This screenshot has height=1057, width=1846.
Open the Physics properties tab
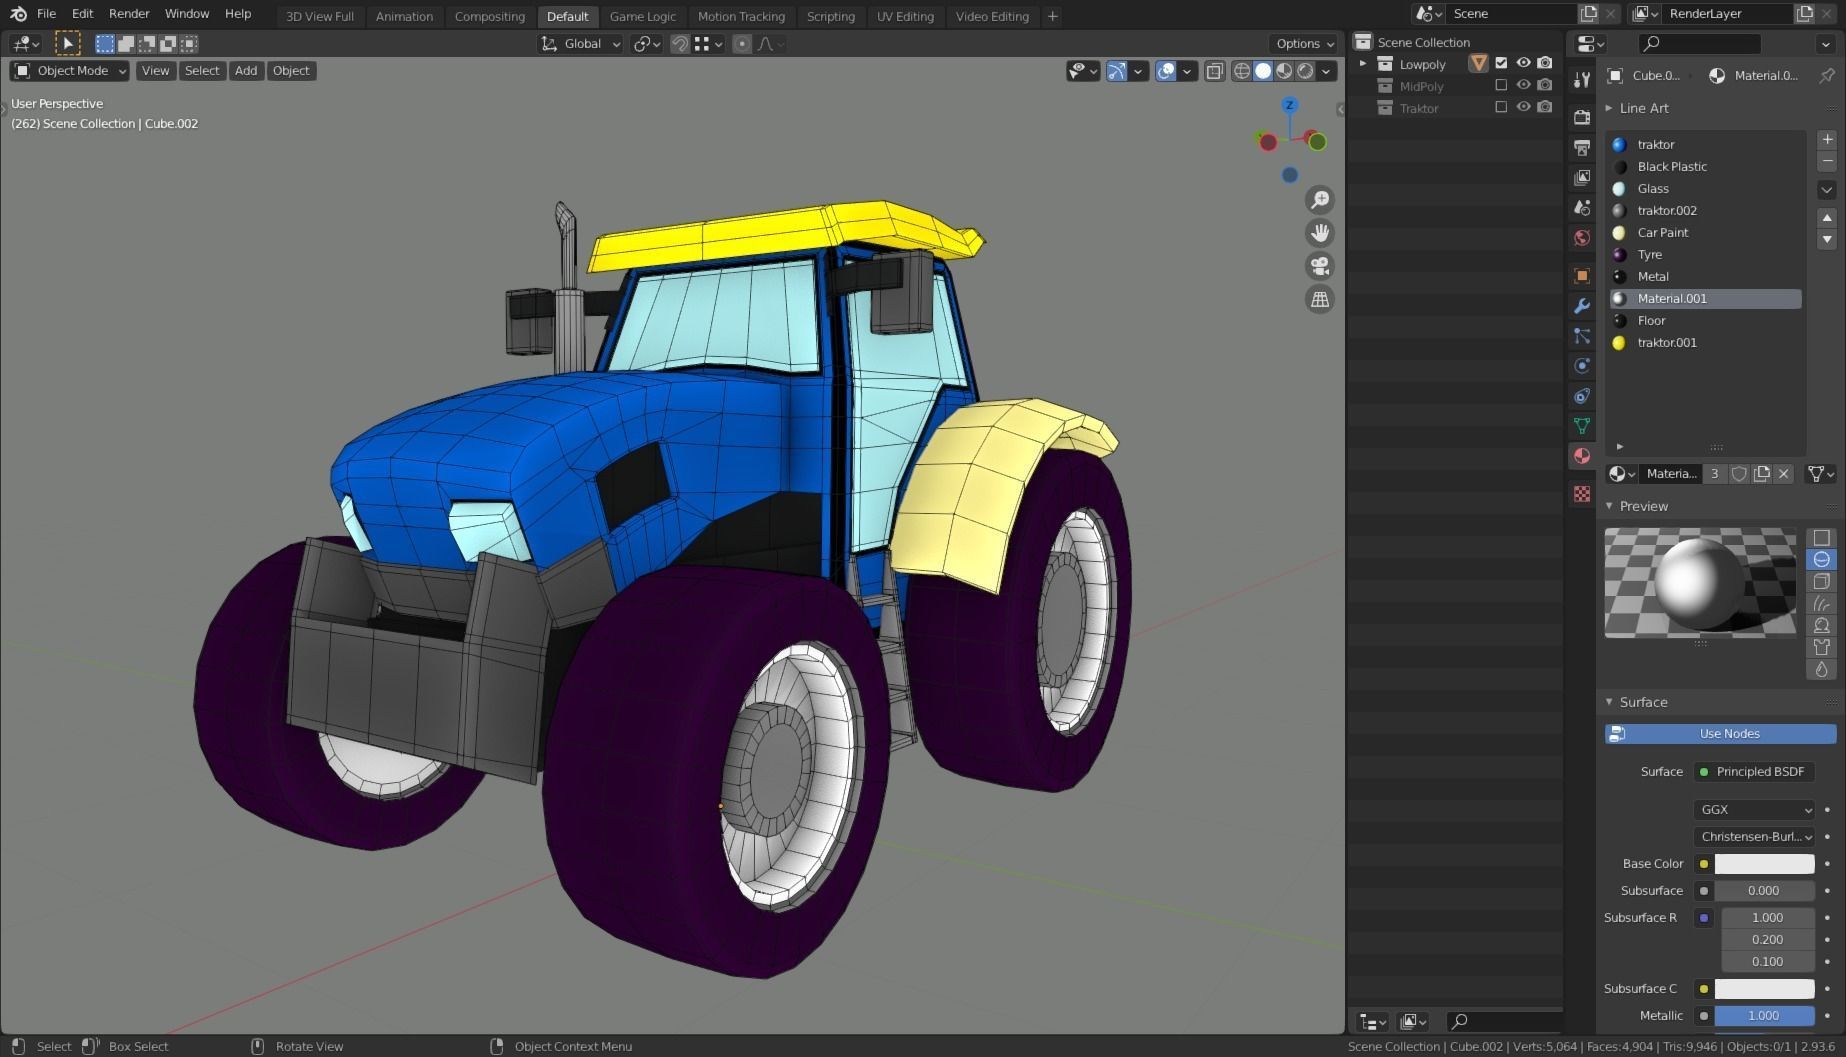[1582, 366]
